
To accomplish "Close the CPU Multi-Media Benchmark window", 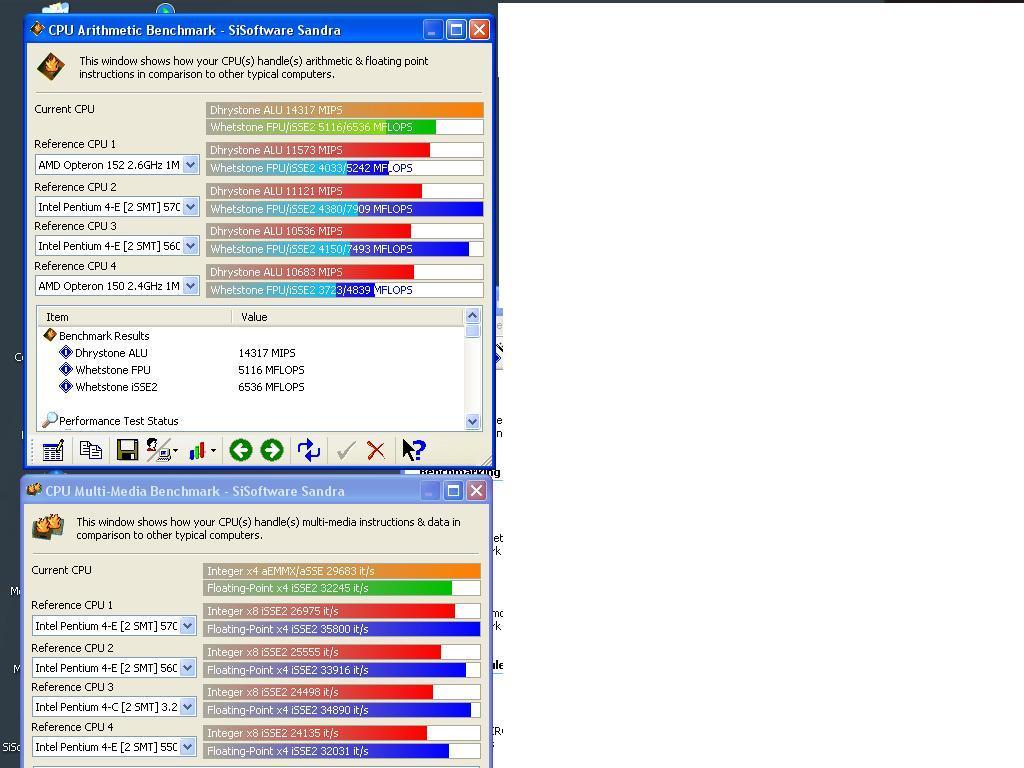I will (x=477, y=490).
